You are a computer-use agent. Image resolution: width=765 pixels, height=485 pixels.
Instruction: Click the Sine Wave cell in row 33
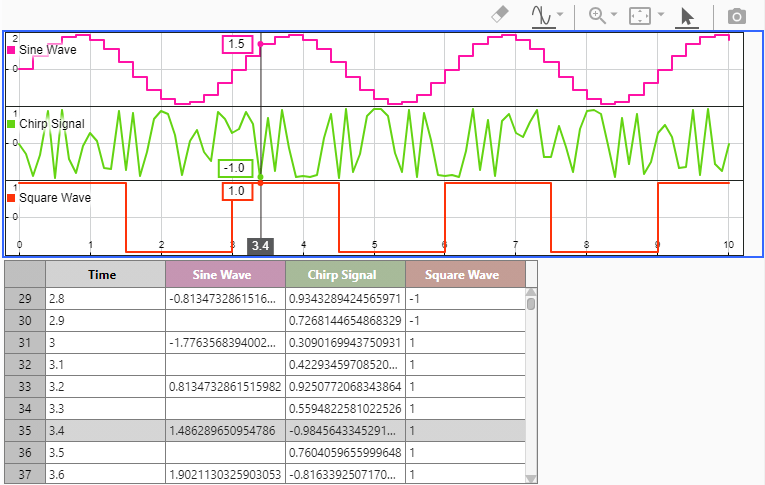[x=225, y=385]
